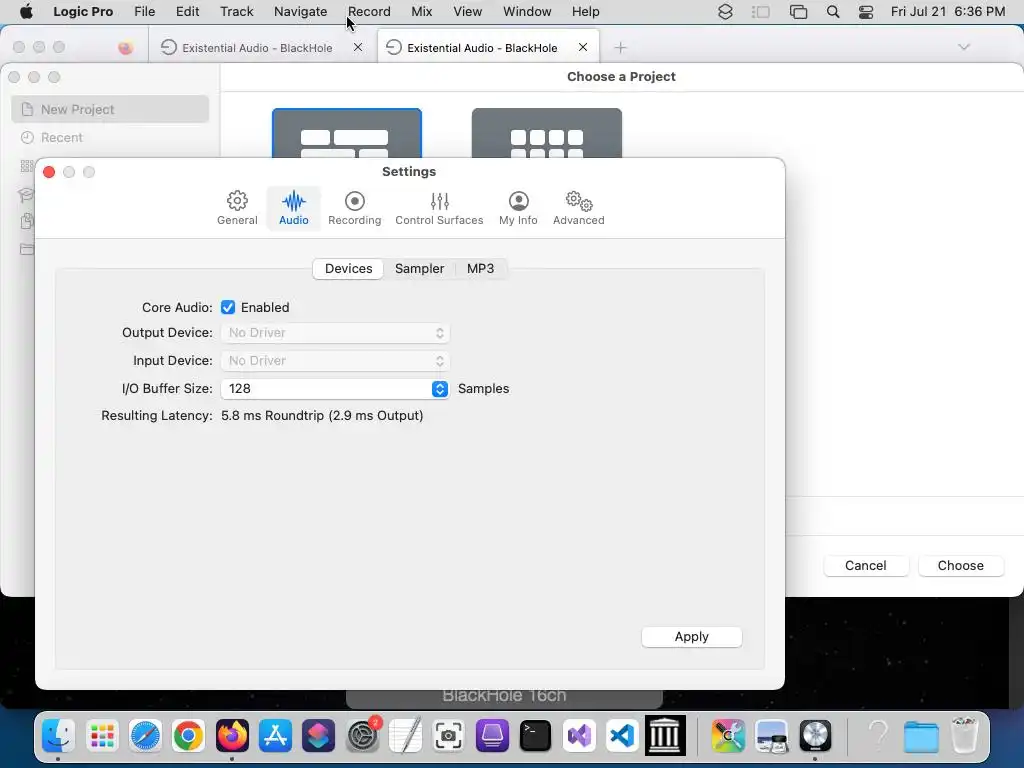Open the Track menu
This screenshot has height=768, width=1024.
pyautogui.click(x=236, y=11)
